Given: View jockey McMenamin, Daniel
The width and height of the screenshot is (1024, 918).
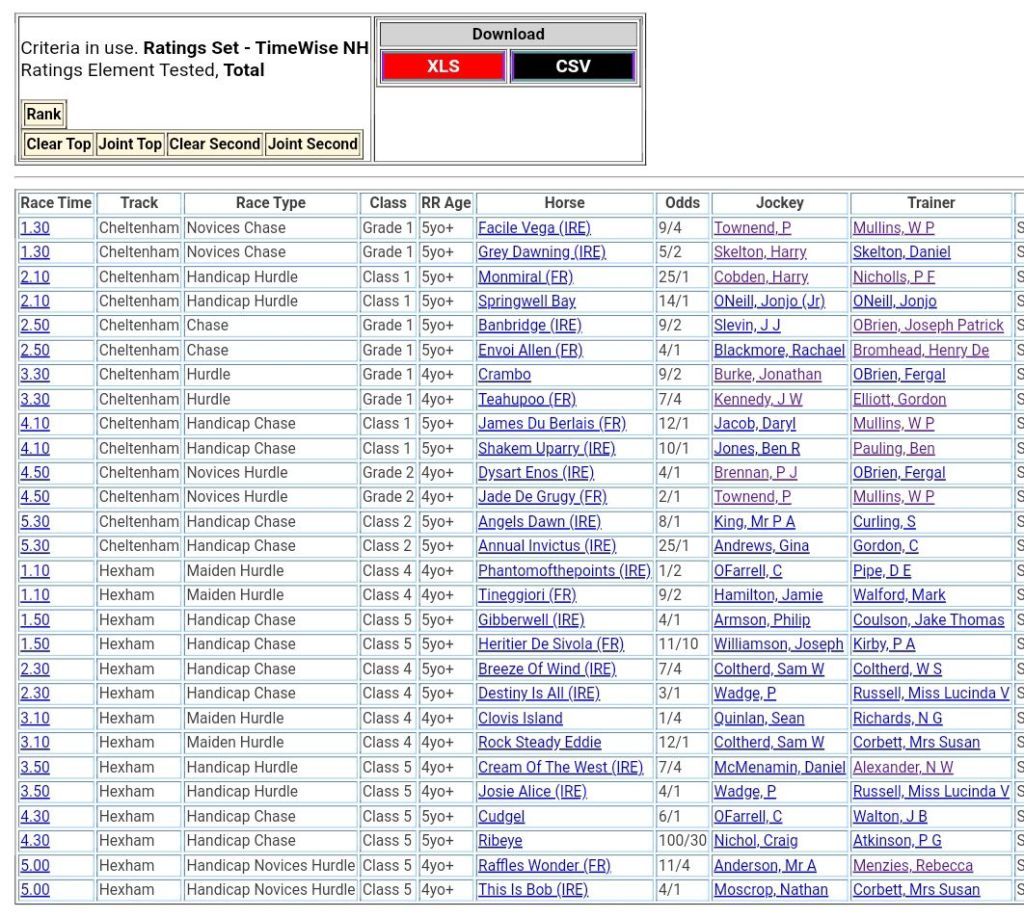Looking at the screenshot, I should 779,767.
